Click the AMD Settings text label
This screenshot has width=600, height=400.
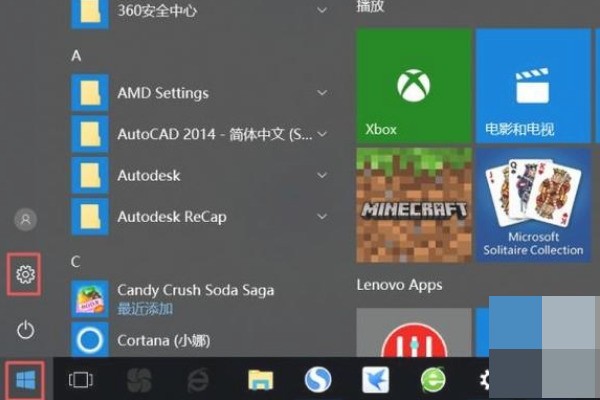click(163, 93)
